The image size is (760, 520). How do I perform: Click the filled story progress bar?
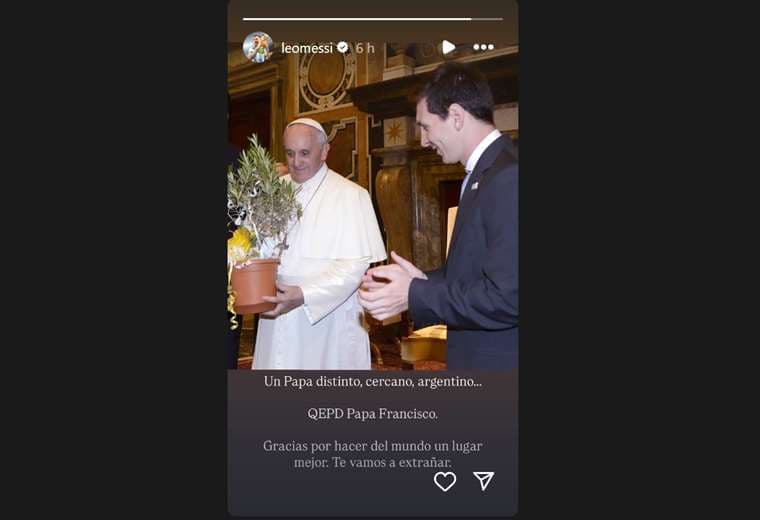357,19
